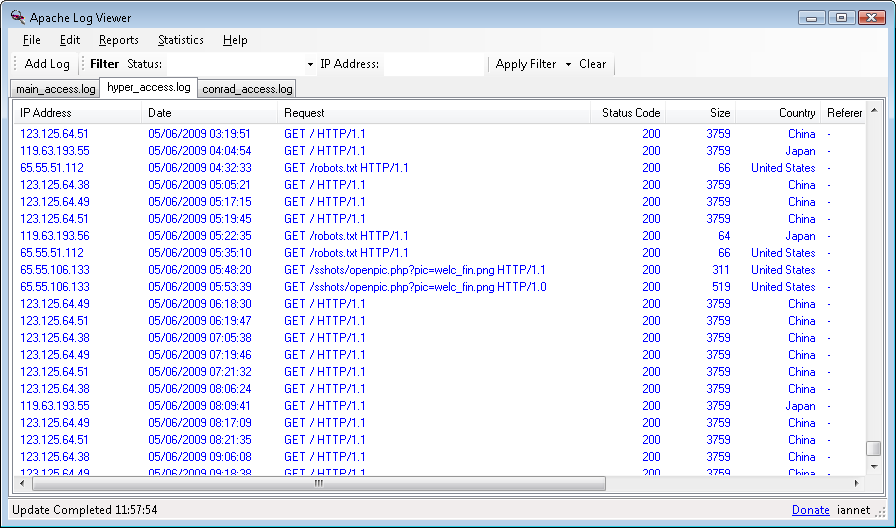
Task: Select the row dated 05/06/2009 05:35:10
Action: pyautogui.click(x=439, y=253)
